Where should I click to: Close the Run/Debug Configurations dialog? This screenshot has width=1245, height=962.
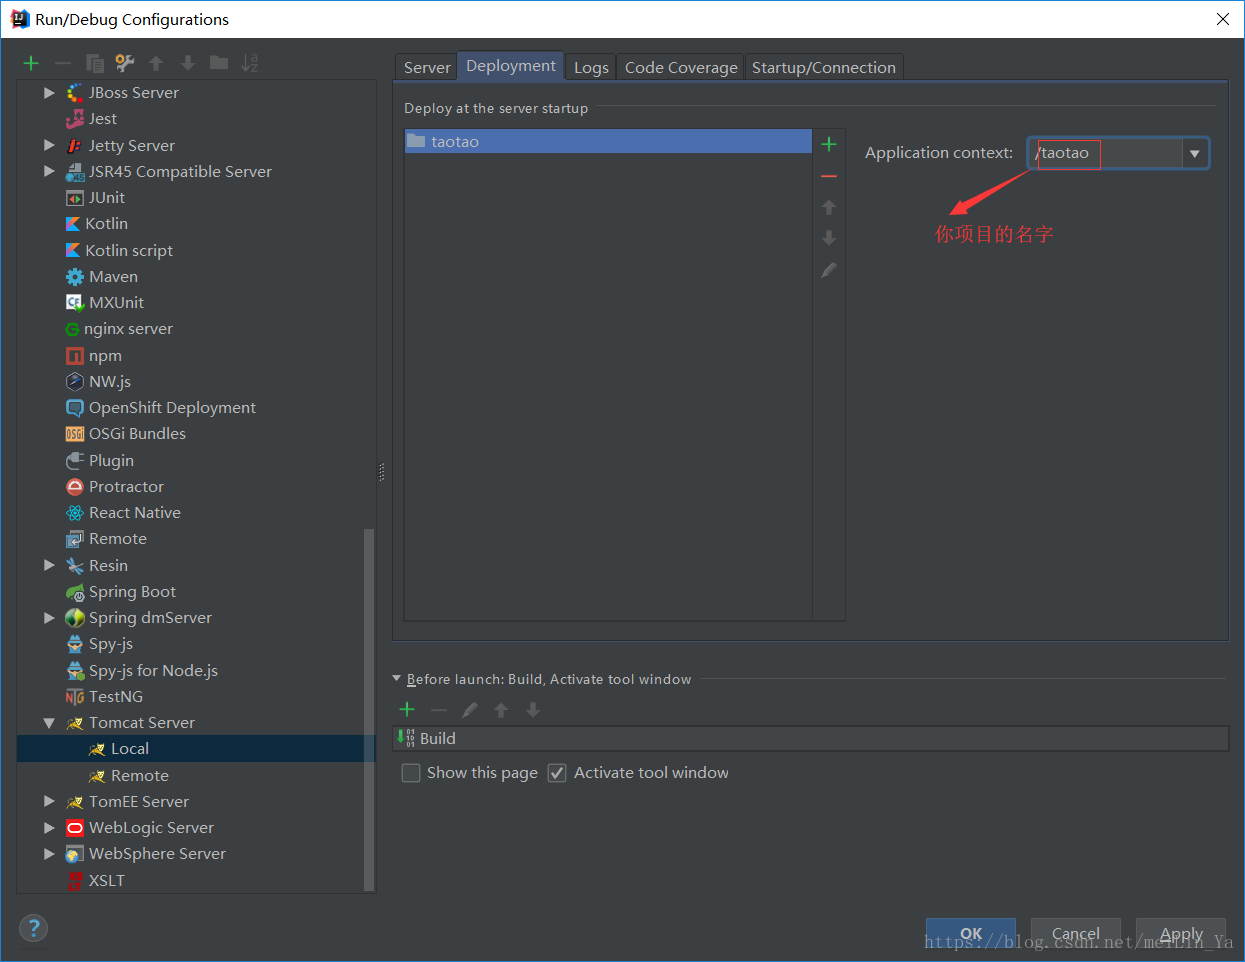1223,19
